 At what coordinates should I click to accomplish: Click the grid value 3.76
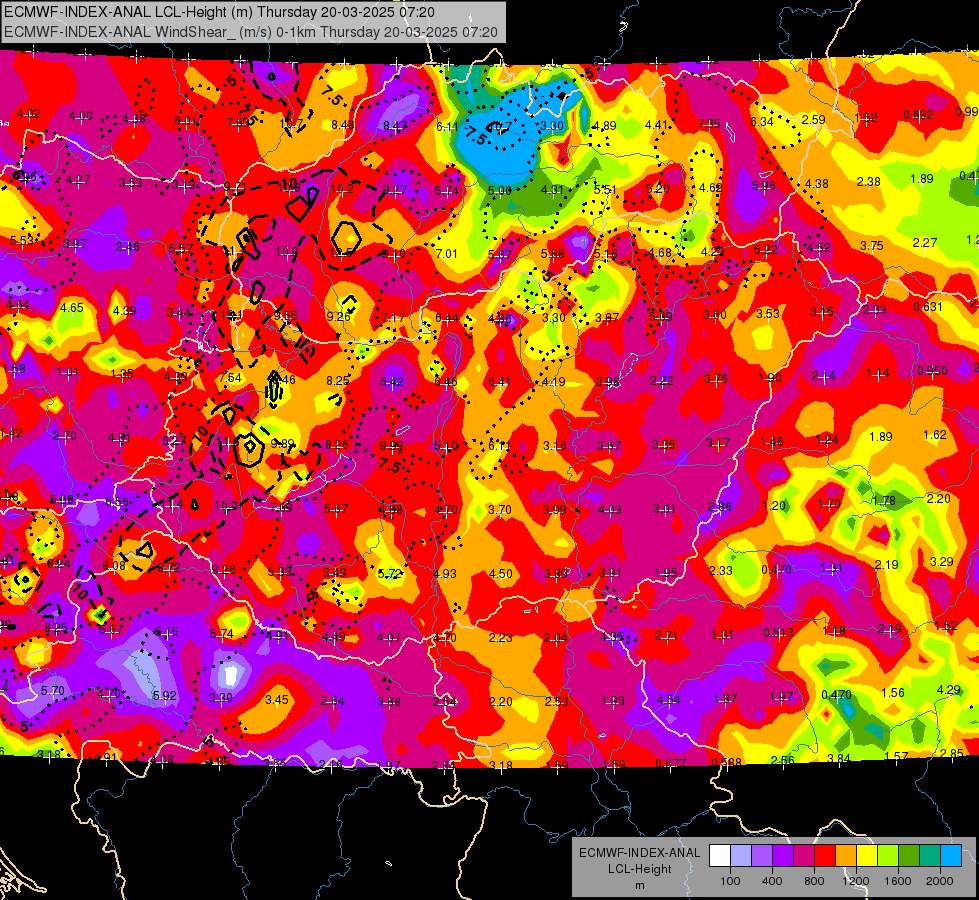click(716, 378)
